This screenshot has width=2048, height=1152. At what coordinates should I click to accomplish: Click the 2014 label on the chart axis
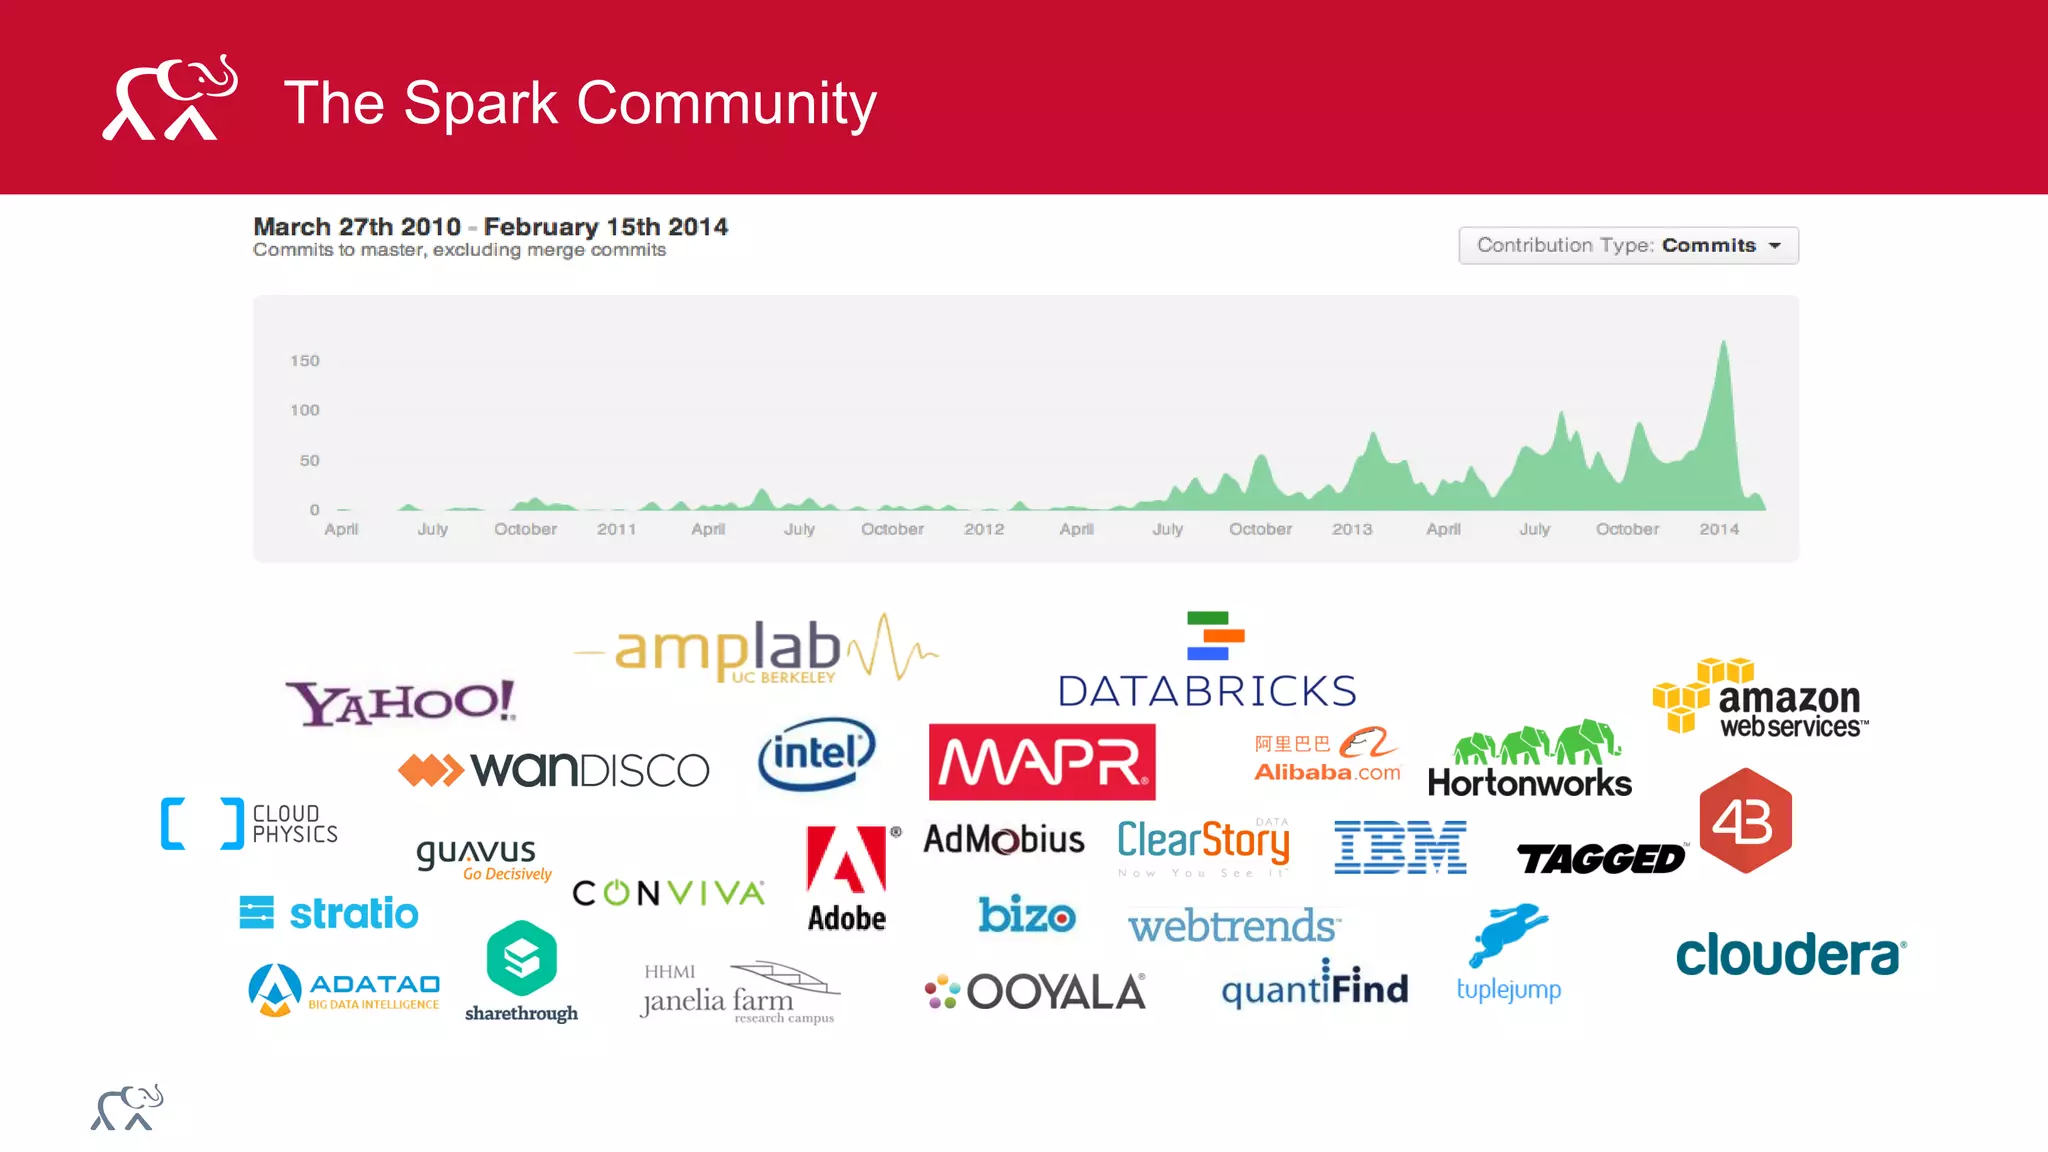coord(1719,529)
